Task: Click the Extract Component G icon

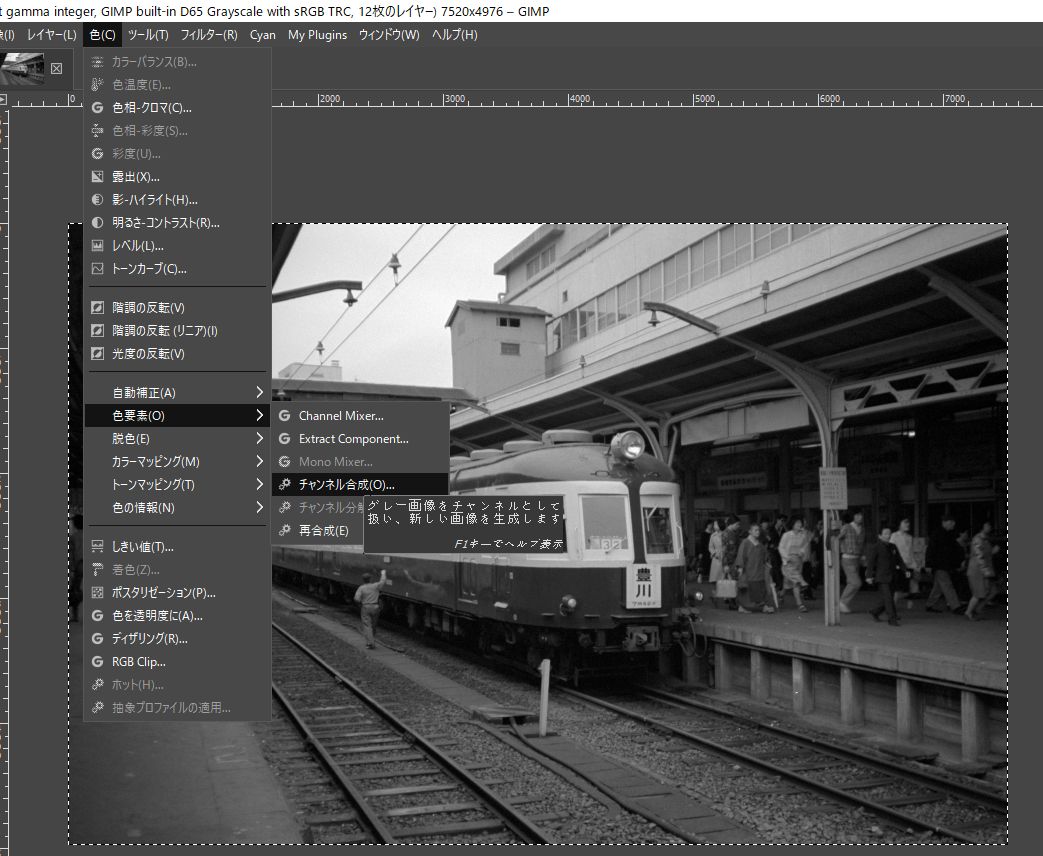Action: point(285,439)
